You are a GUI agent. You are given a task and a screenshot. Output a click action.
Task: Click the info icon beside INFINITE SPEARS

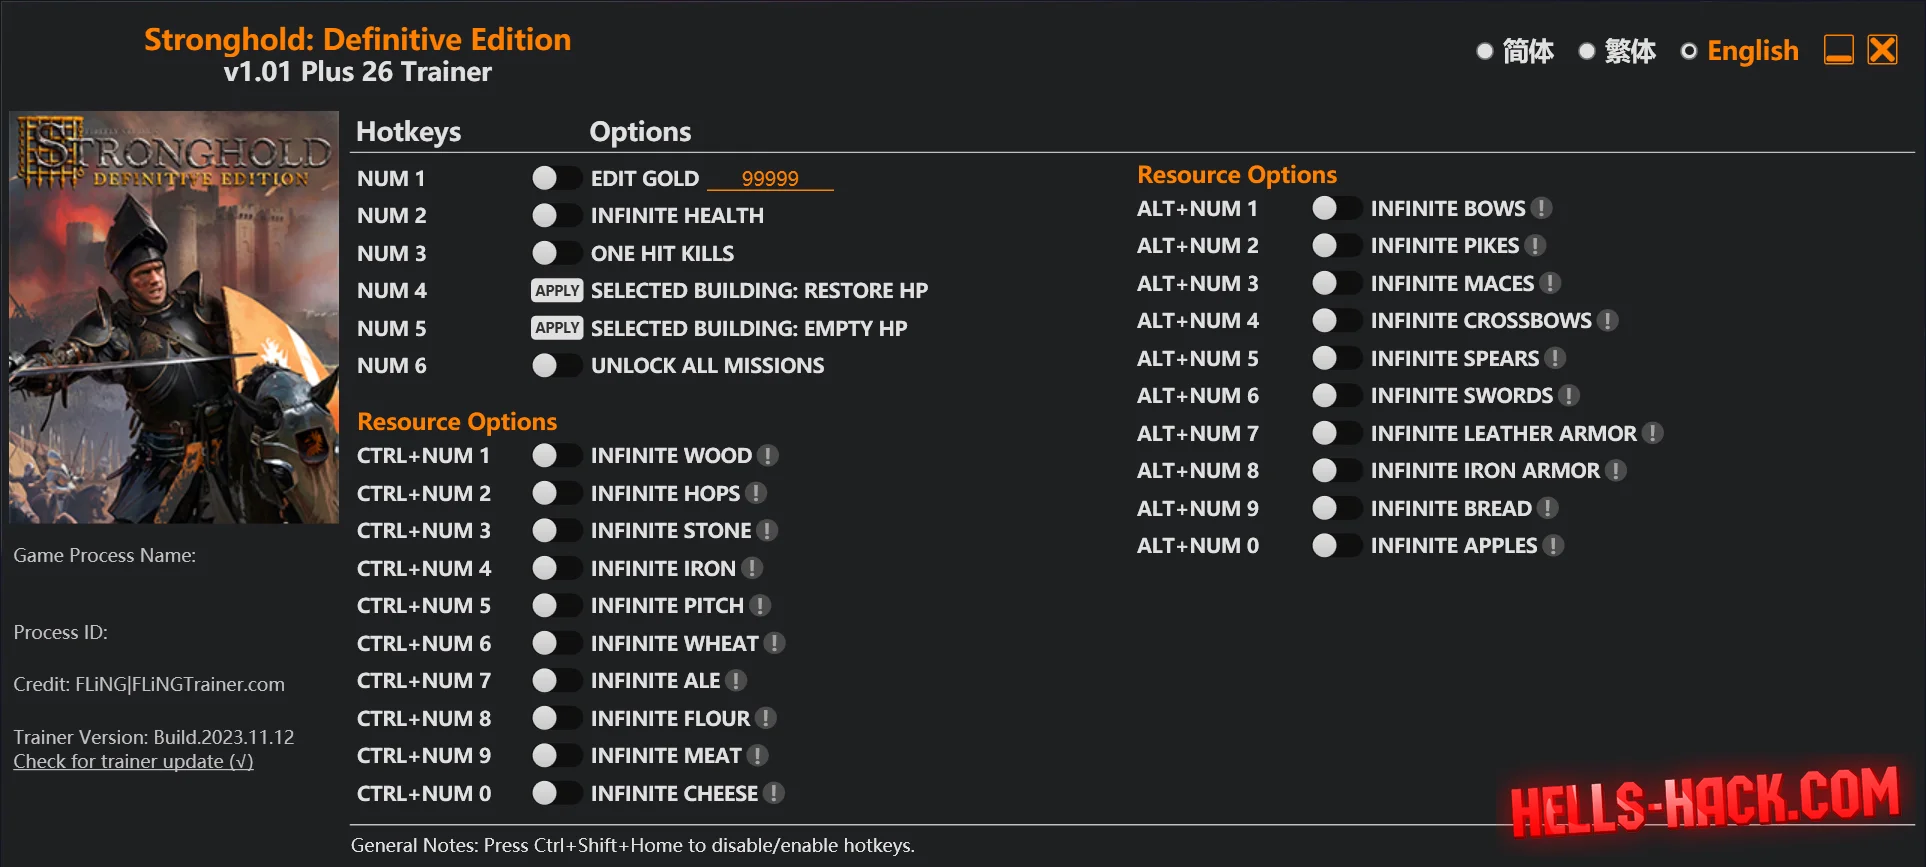click(1555, 358)
